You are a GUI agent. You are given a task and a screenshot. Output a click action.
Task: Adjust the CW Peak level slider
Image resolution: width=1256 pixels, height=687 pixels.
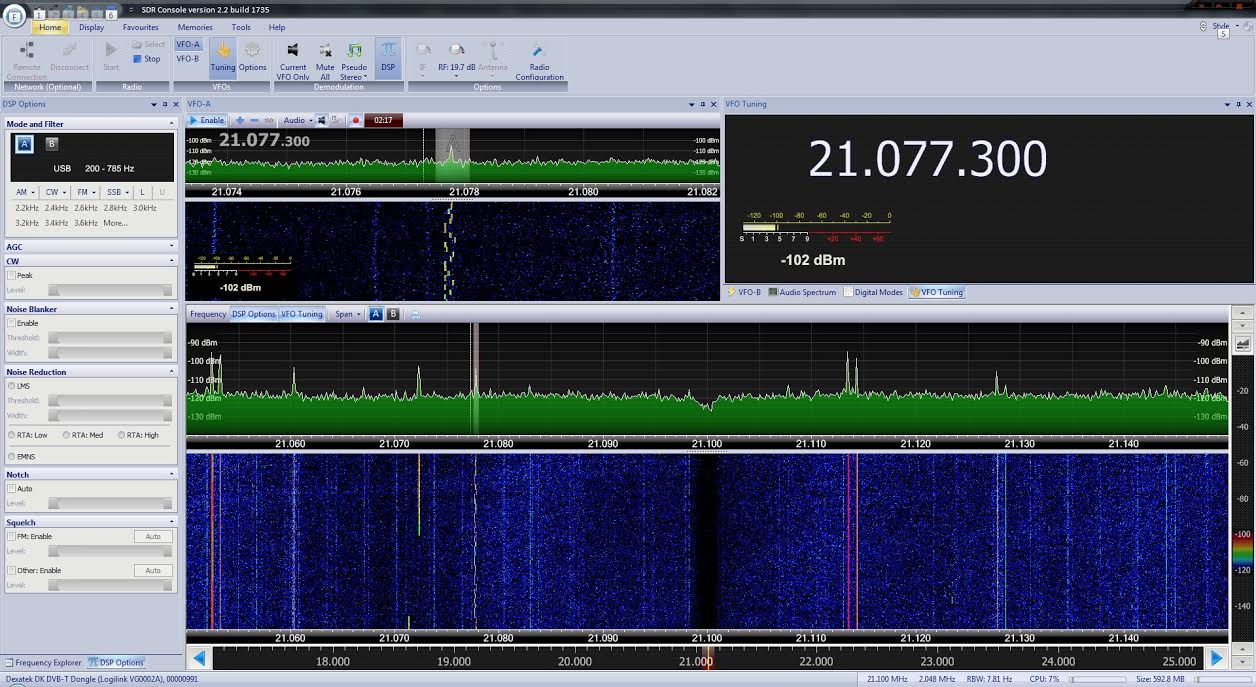click(x=110, y=290)
